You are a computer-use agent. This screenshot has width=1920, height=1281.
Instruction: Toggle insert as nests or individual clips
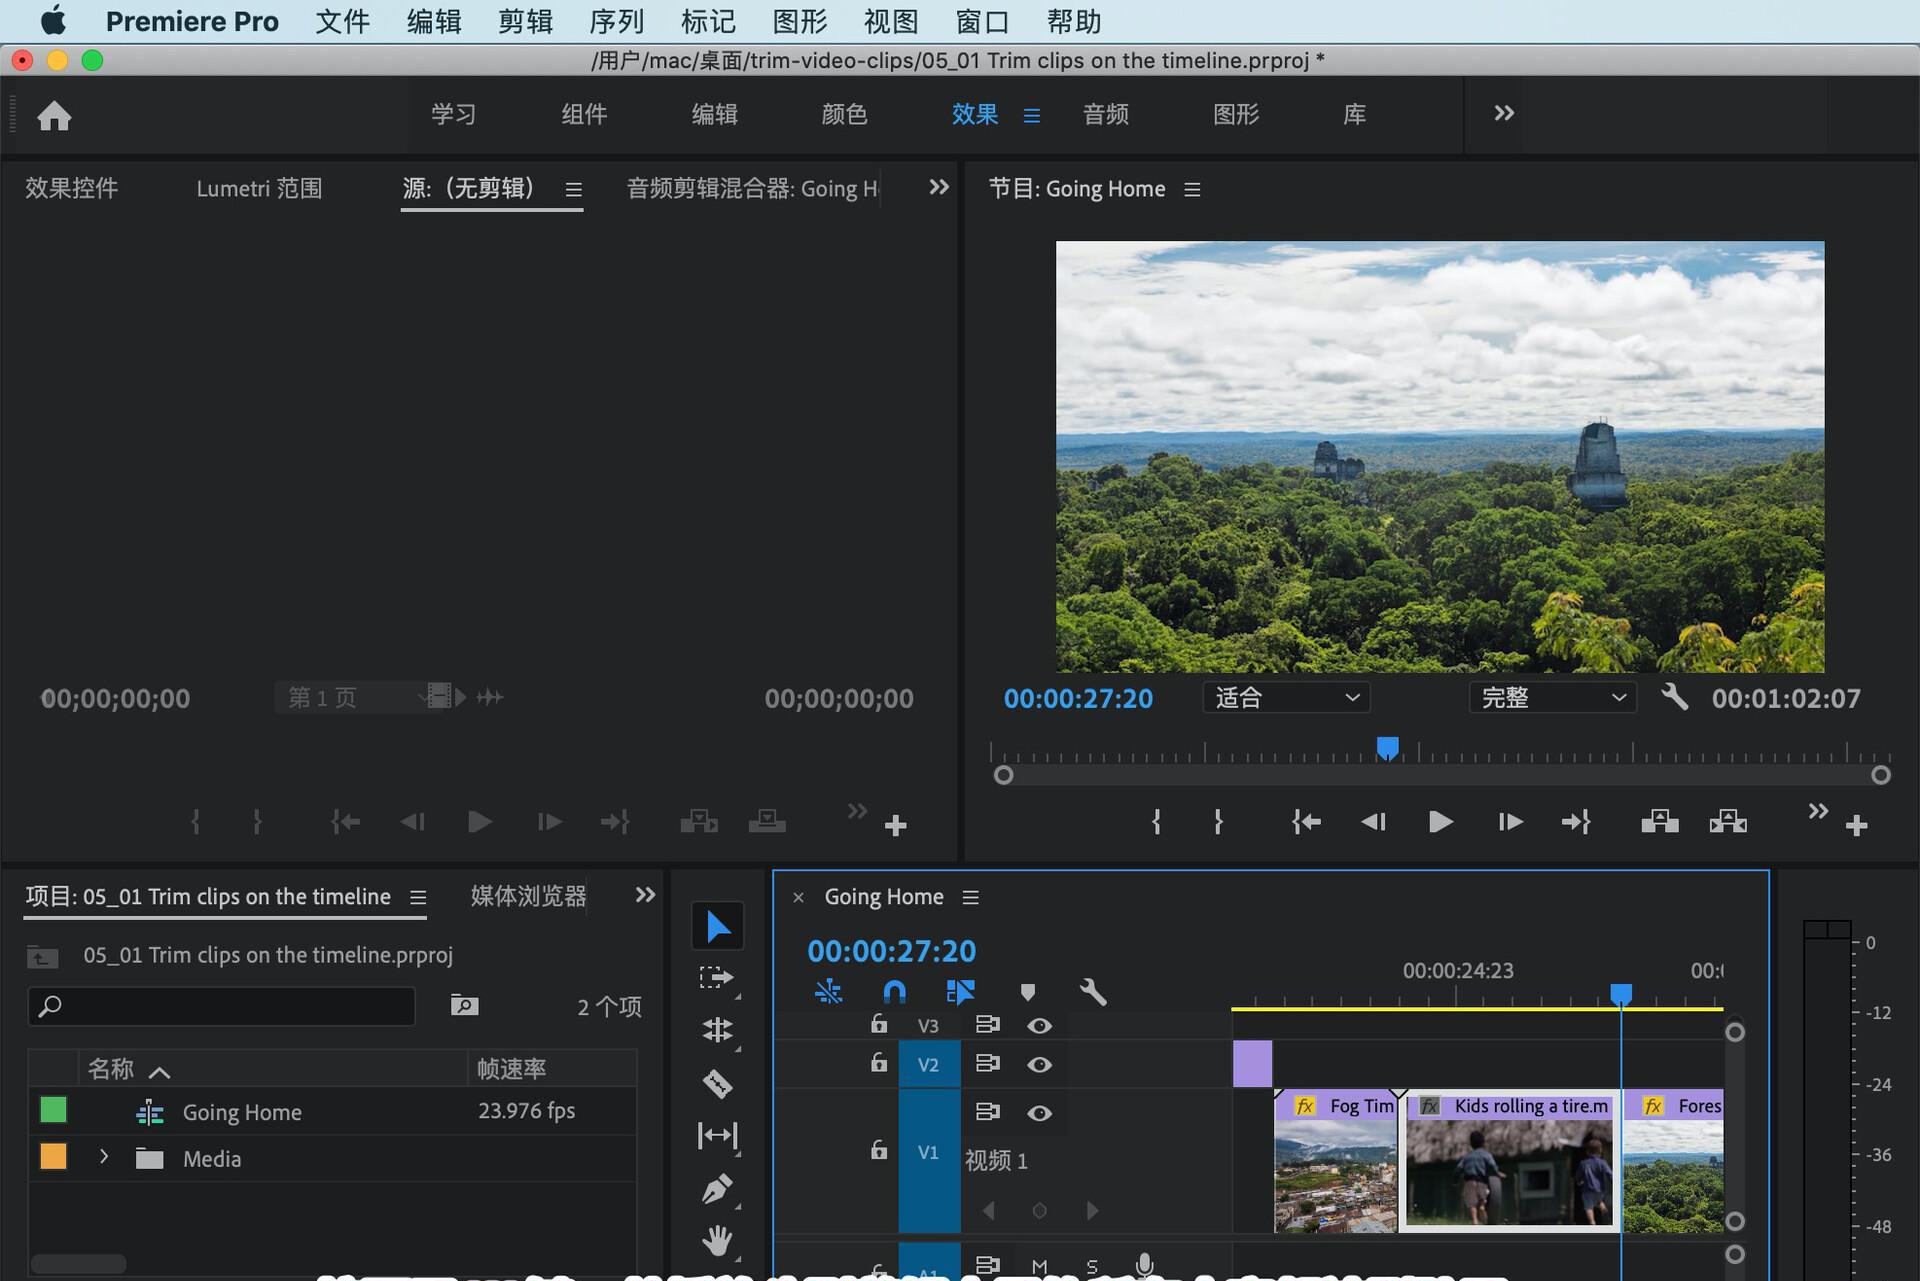(828, 992)
